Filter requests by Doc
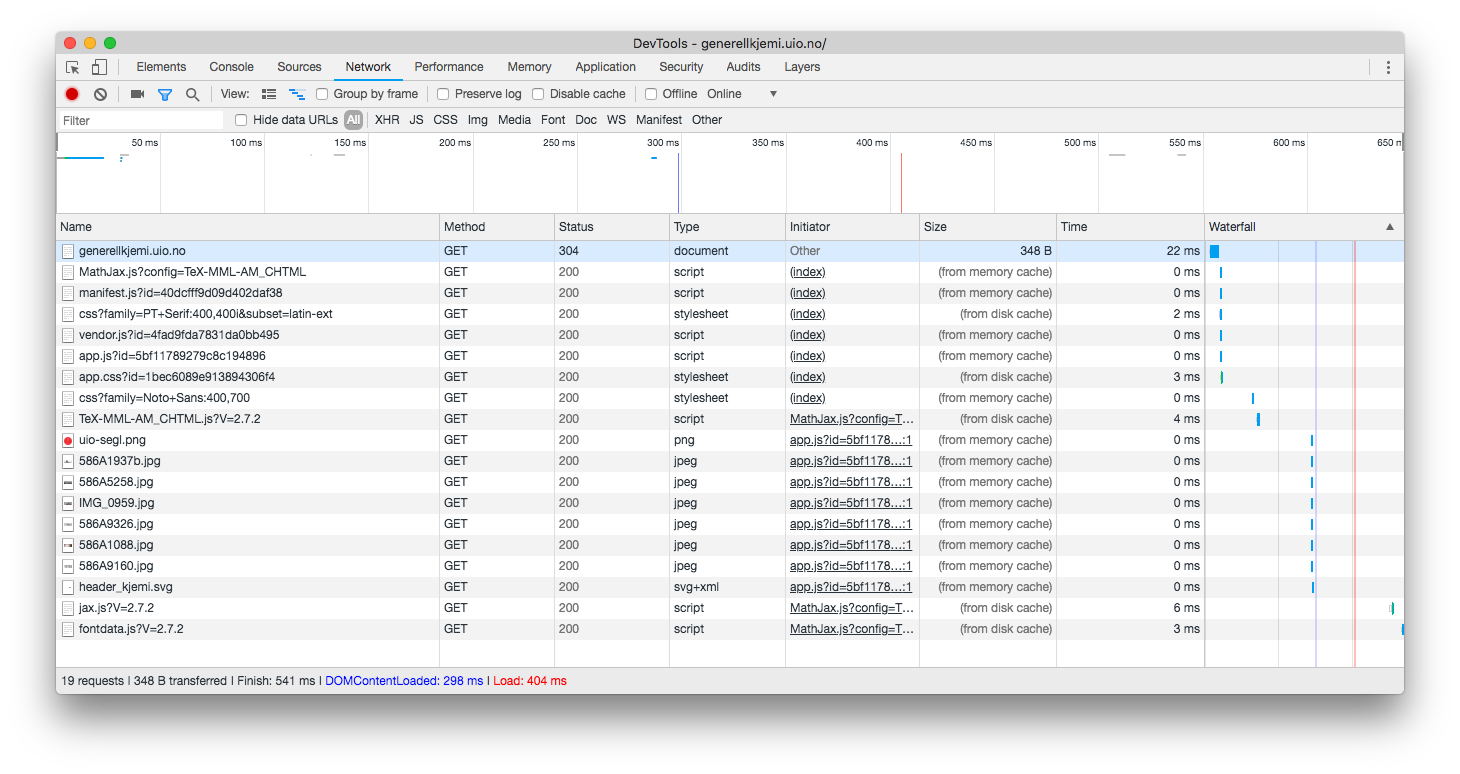The image size is (1460, 774). 586,120
